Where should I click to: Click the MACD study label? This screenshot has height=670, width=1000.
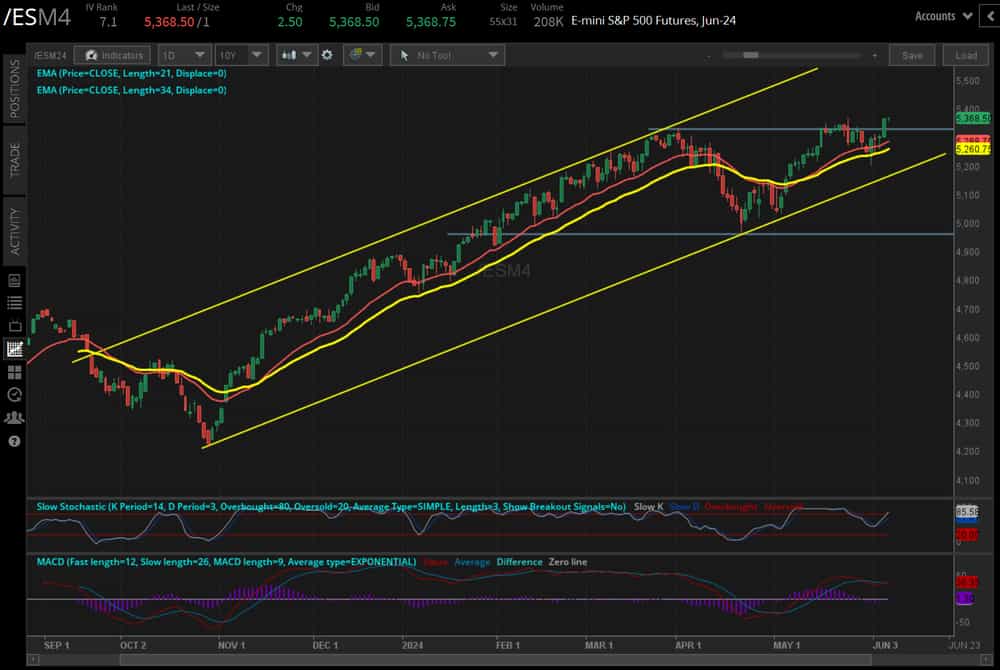pos(226,562)
